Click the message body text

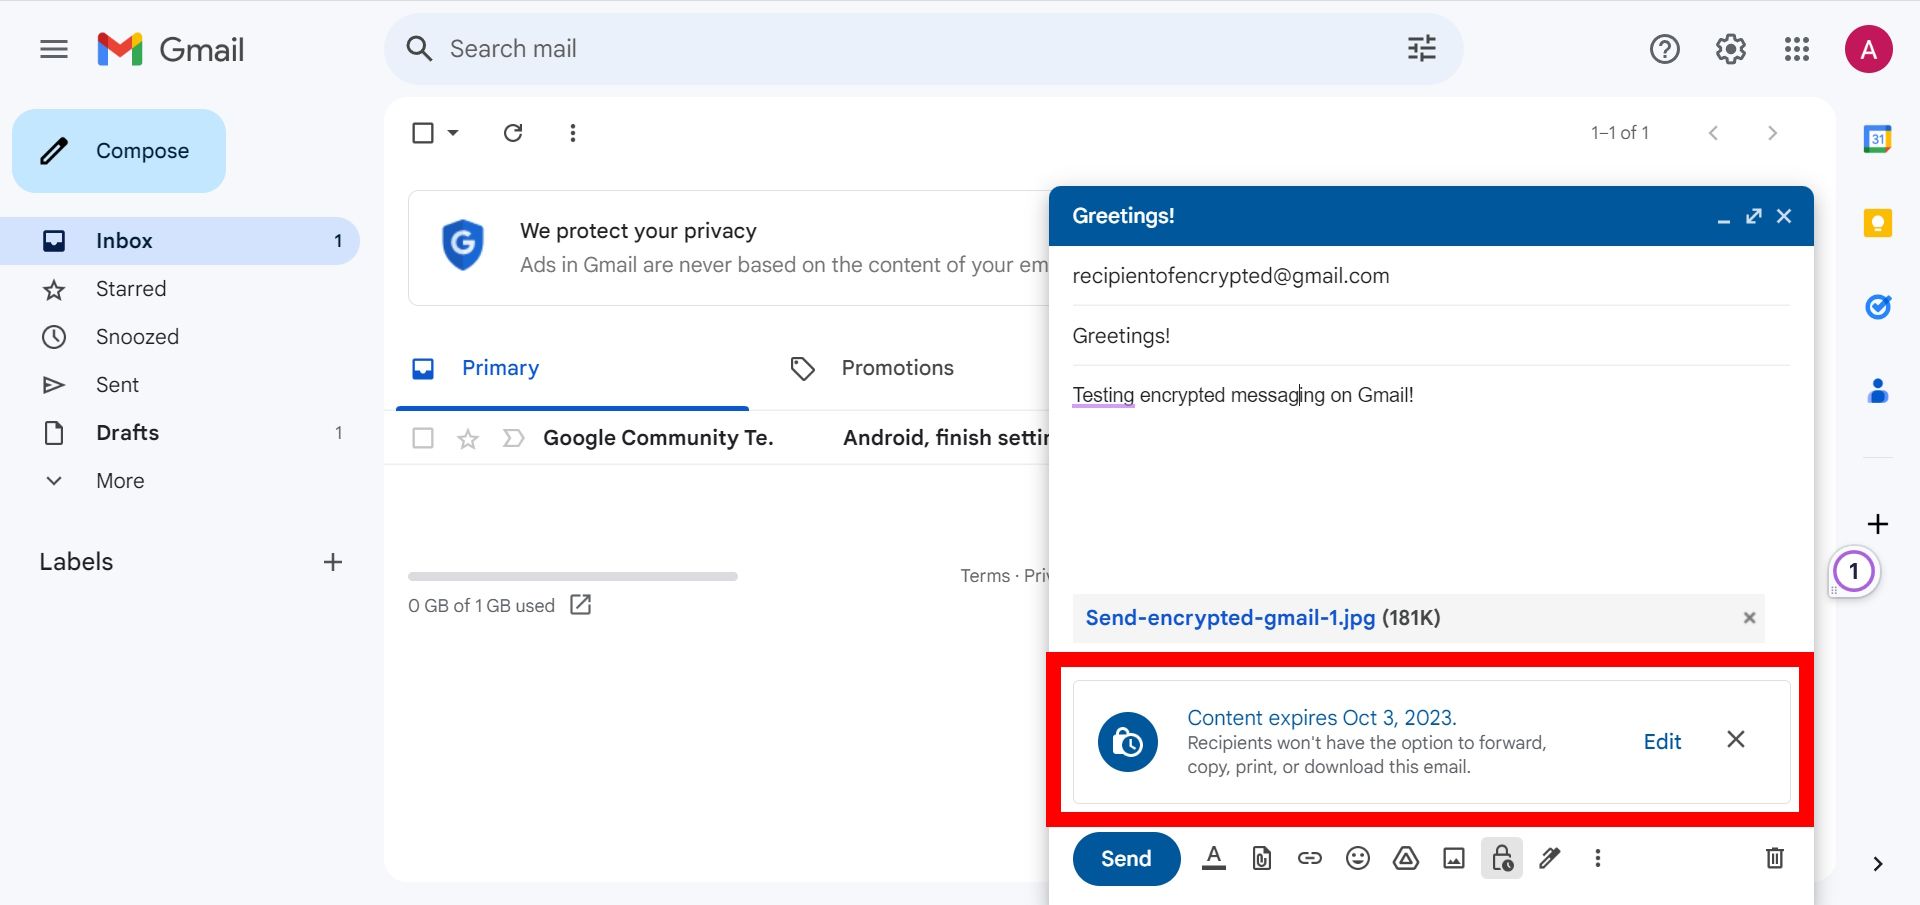1243,395
